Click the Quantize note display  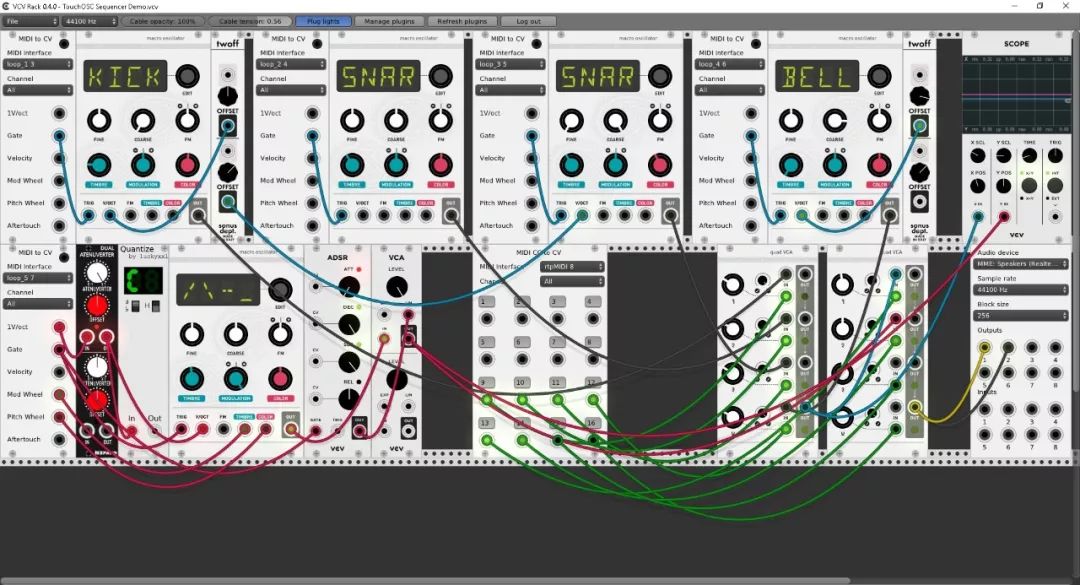[x=143, y=281]
